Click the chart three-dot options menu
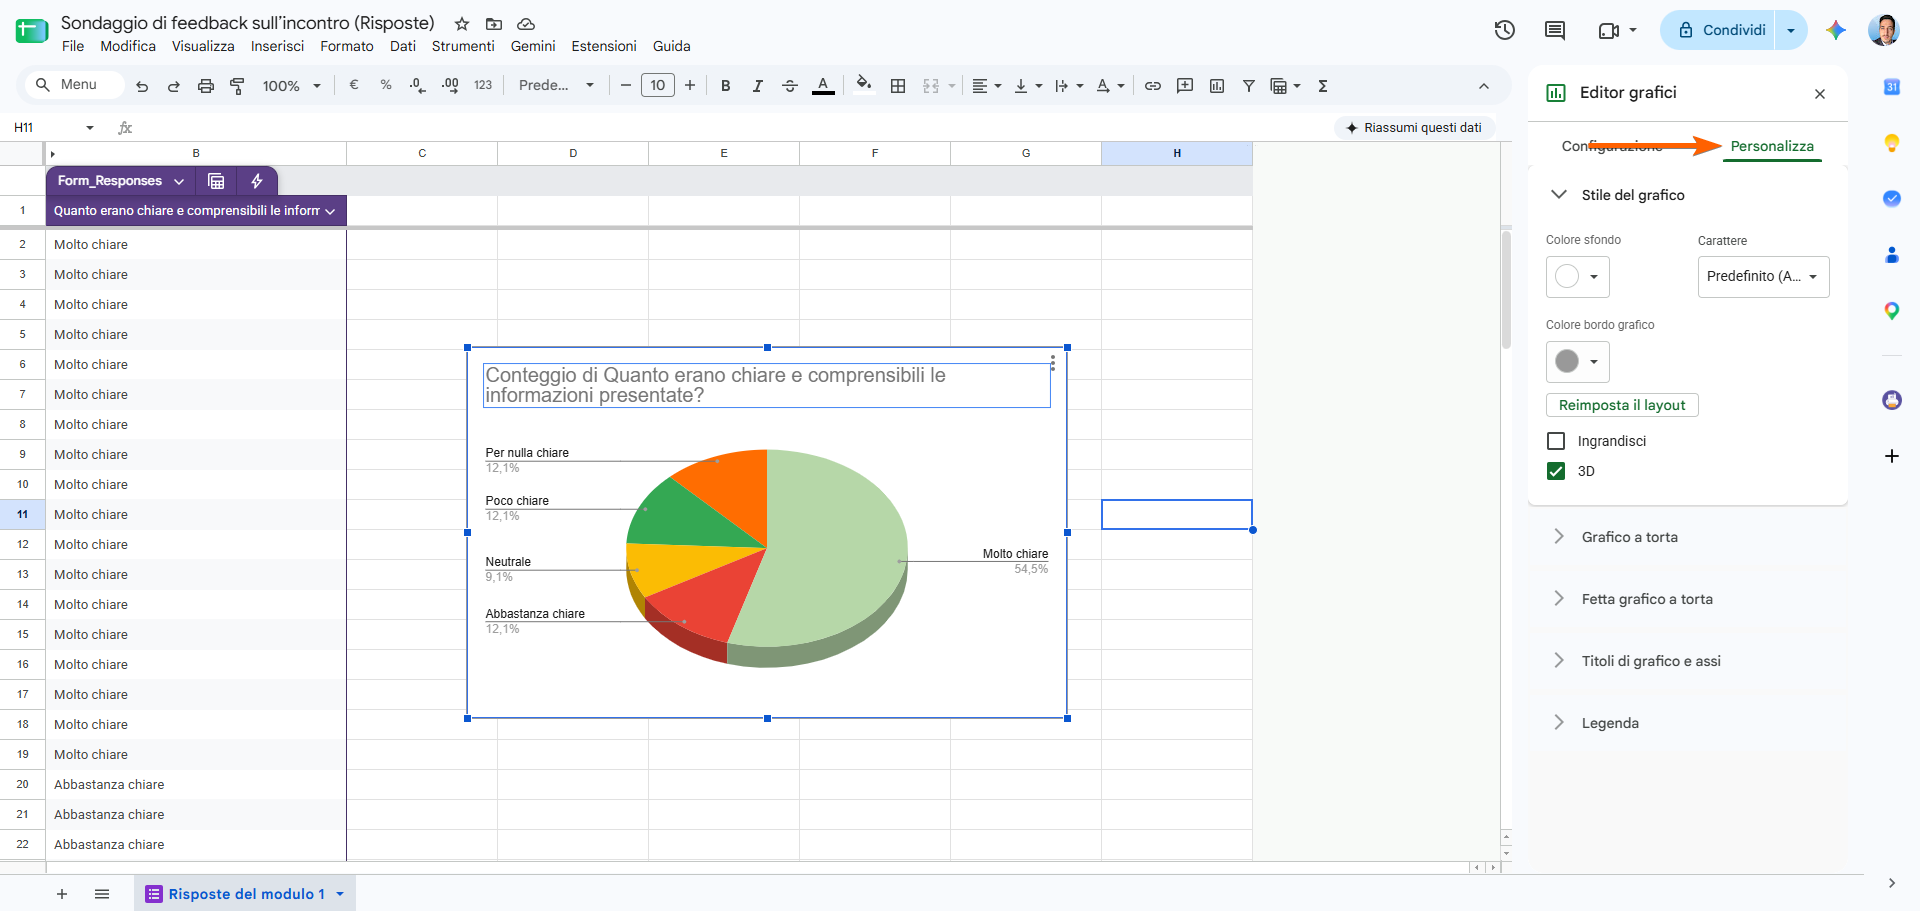This screenshot has height=911, width=1920. 1052,363
